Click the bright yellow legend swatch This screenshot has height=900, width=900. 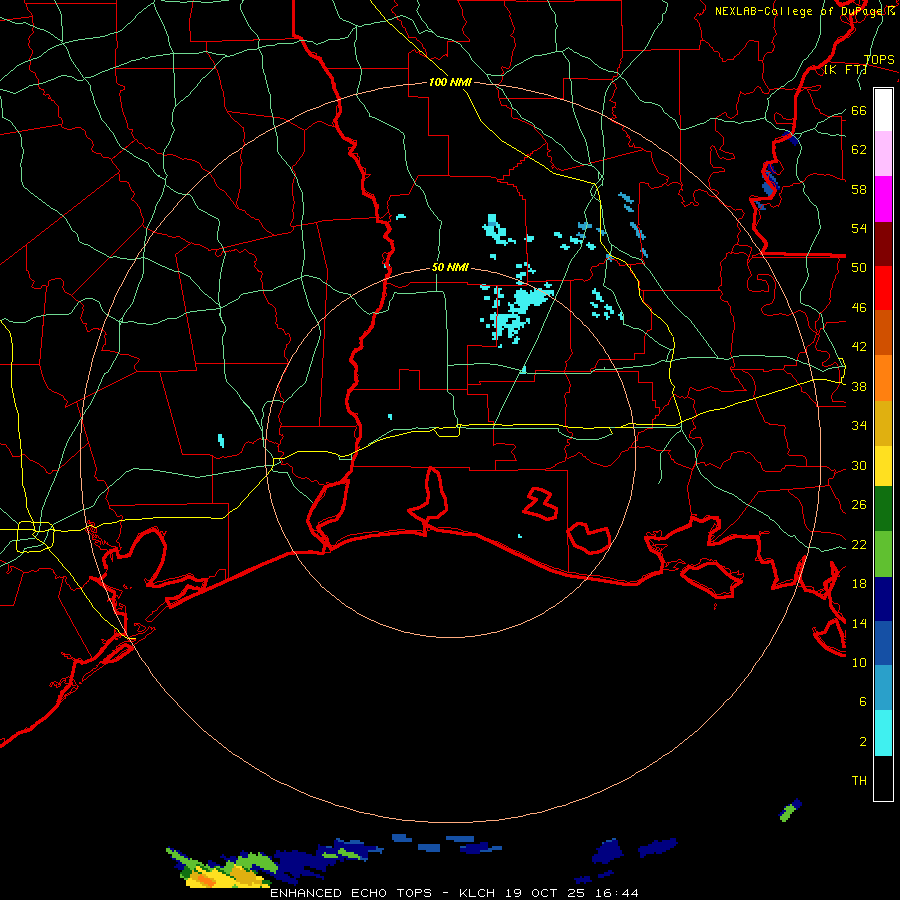click(883, 465)
